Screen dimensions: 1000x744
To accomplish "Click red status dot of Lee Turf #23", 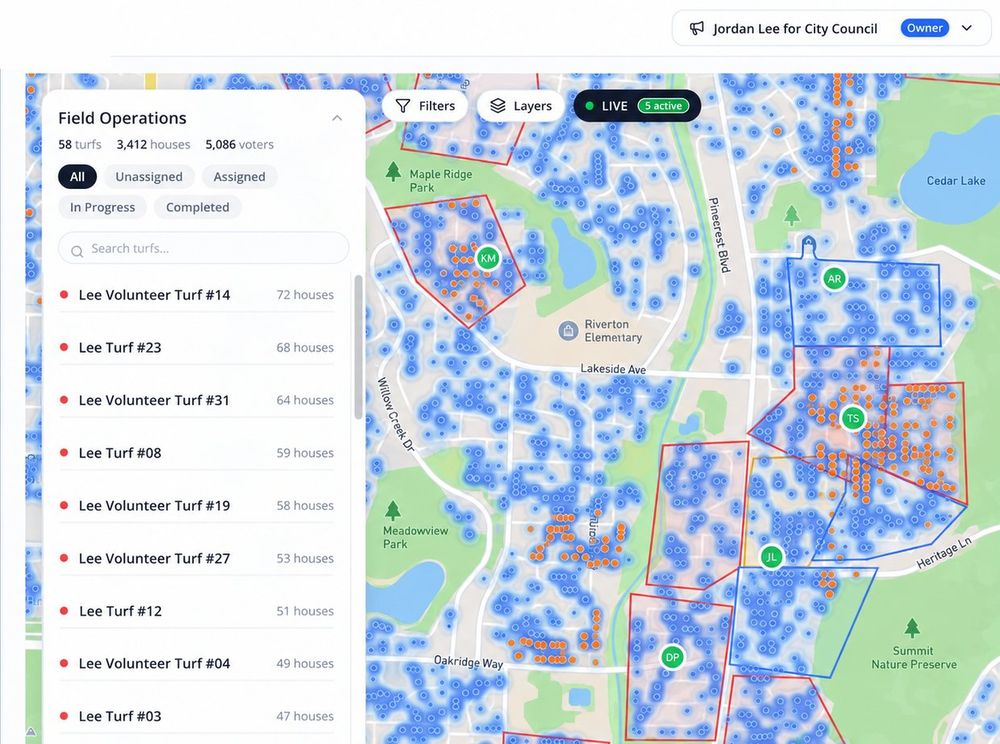I will click(64, 347).
